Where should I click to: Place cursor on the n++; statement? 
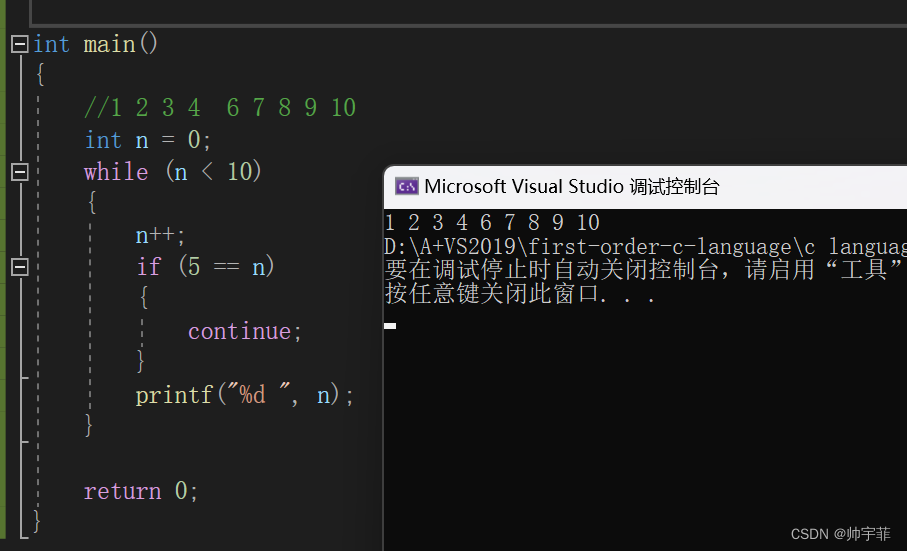click(x=160, y=235)
